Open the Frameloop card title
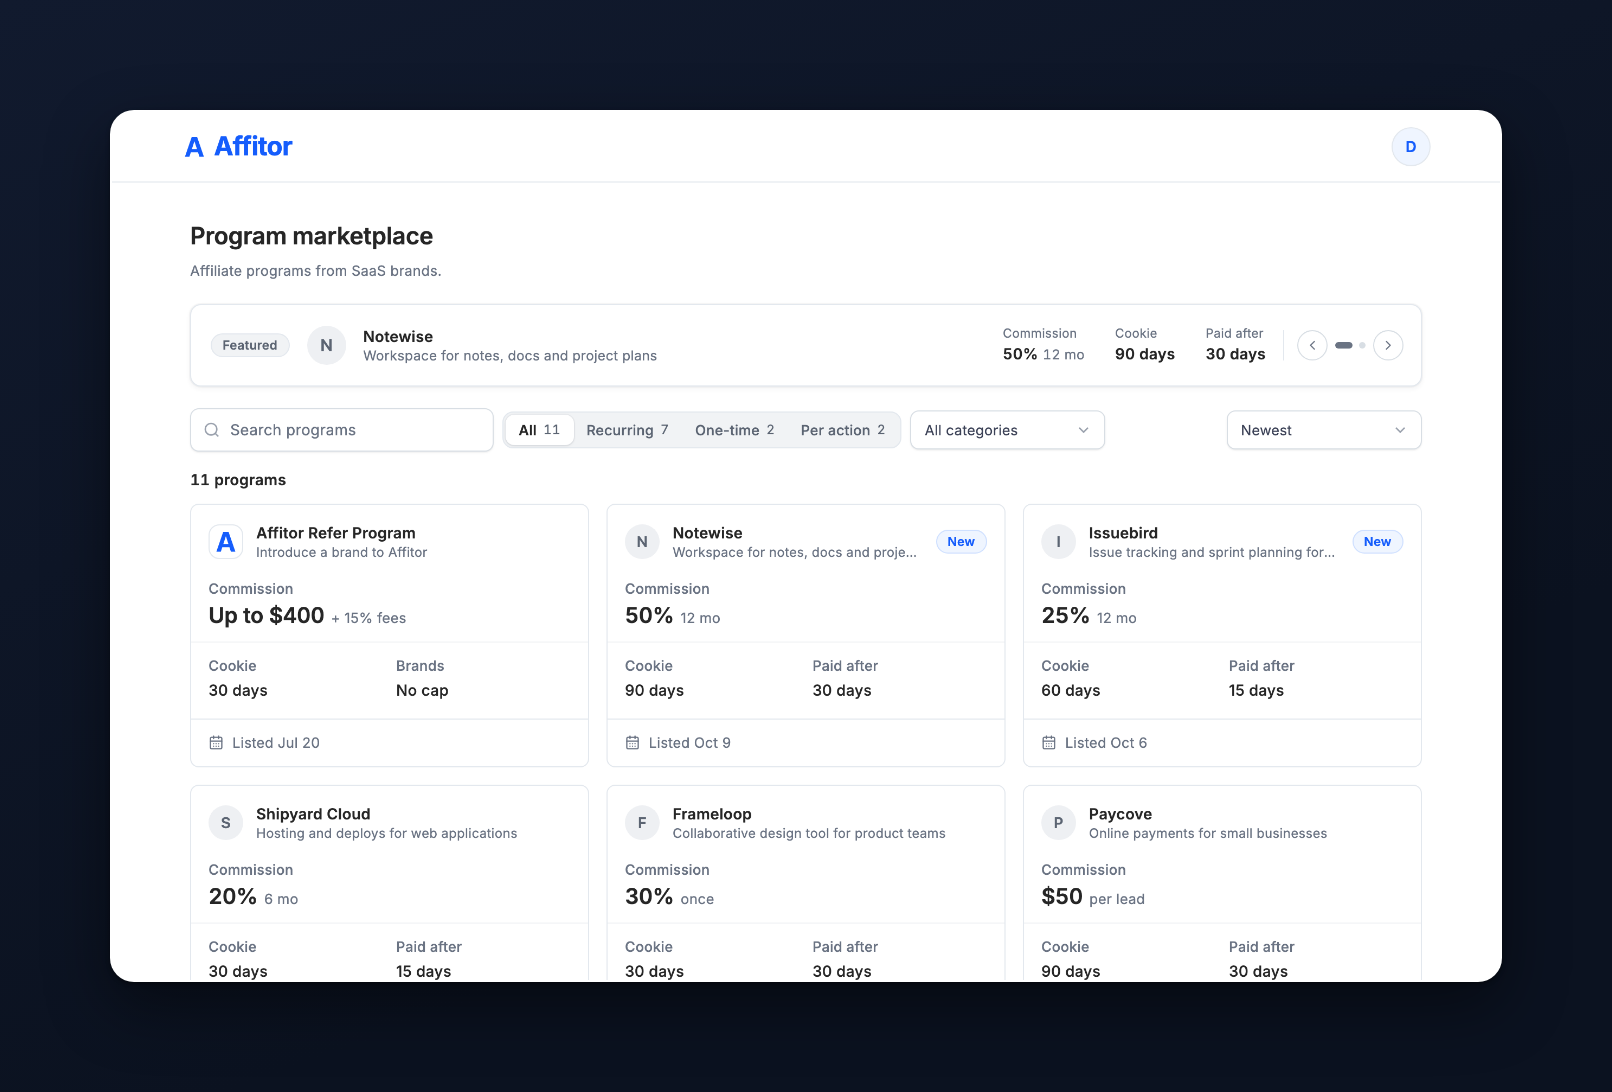The width and height of the screenshot is (1612, 1092). coord(712,814)
